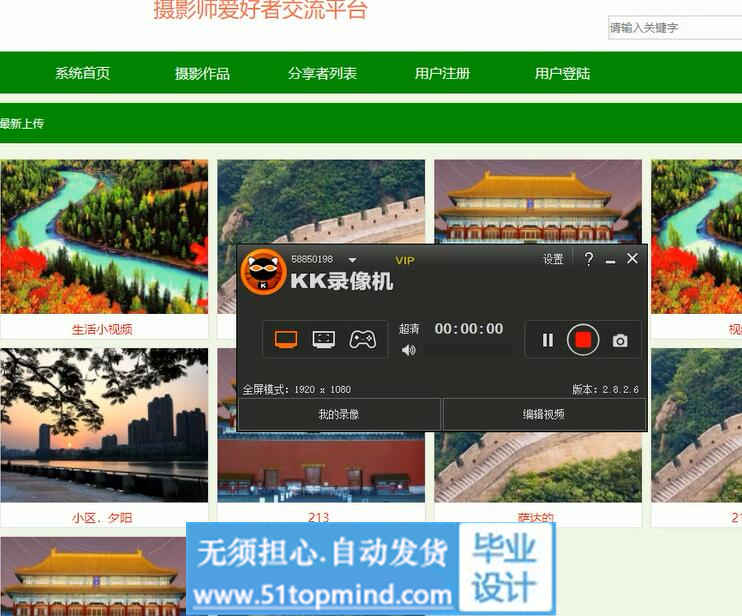Open 设置 settings in KK recorder

pyautogui.click(x=553, y=259)
